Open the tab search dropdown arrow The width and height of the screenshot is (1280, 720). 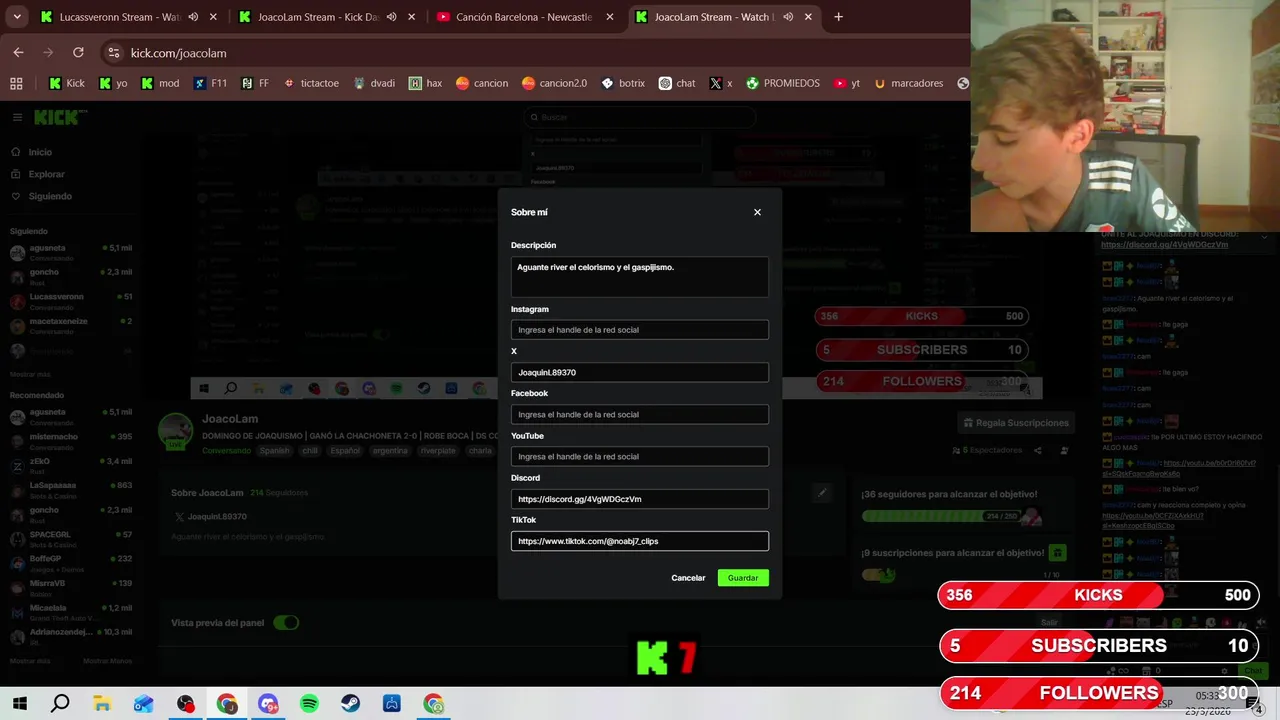click(17, 17)
